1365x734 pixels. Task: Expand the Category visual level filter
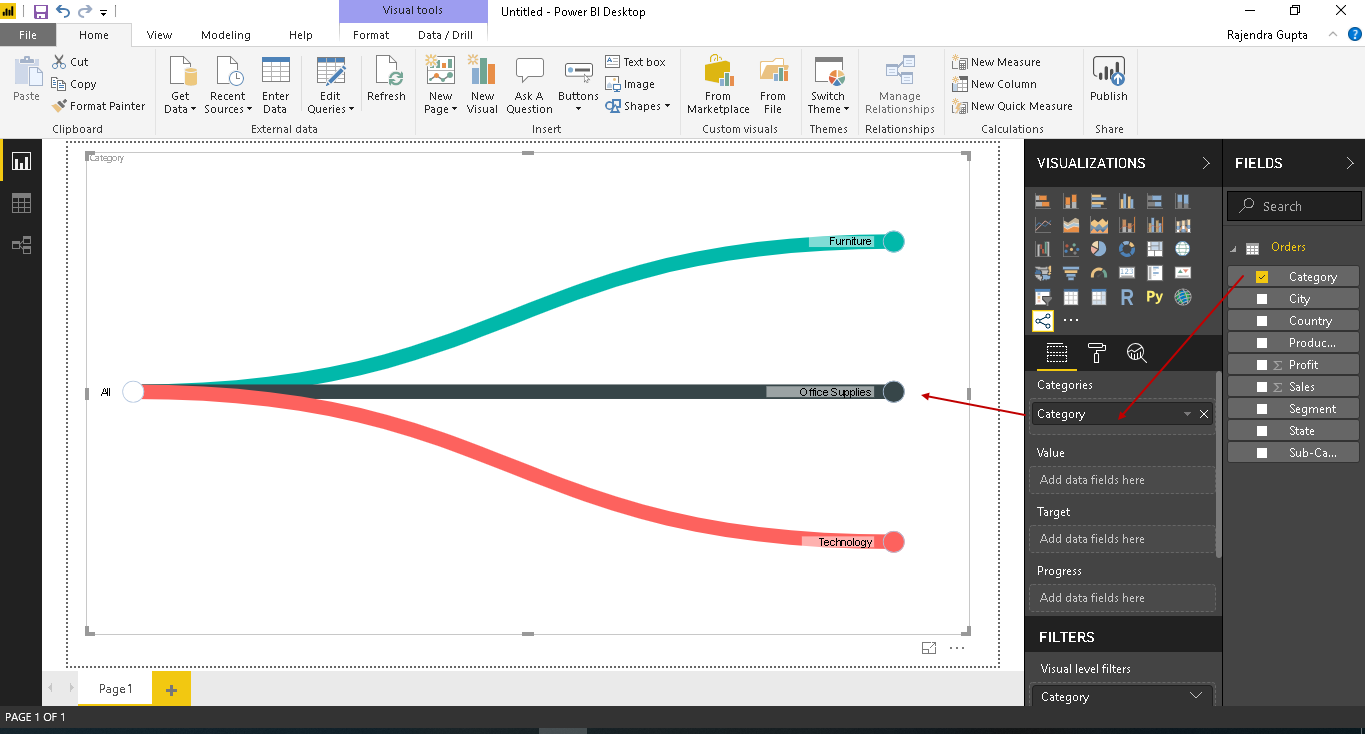[1196, 696]
